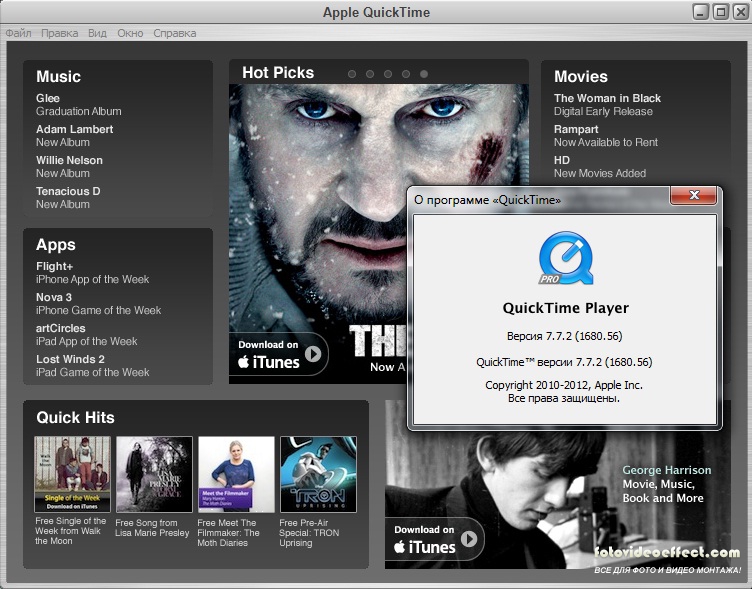Click Free Song from Lisa Marie Presley caption
The width and height of the screenshot is (752, 589).
(x=152, y=528)
